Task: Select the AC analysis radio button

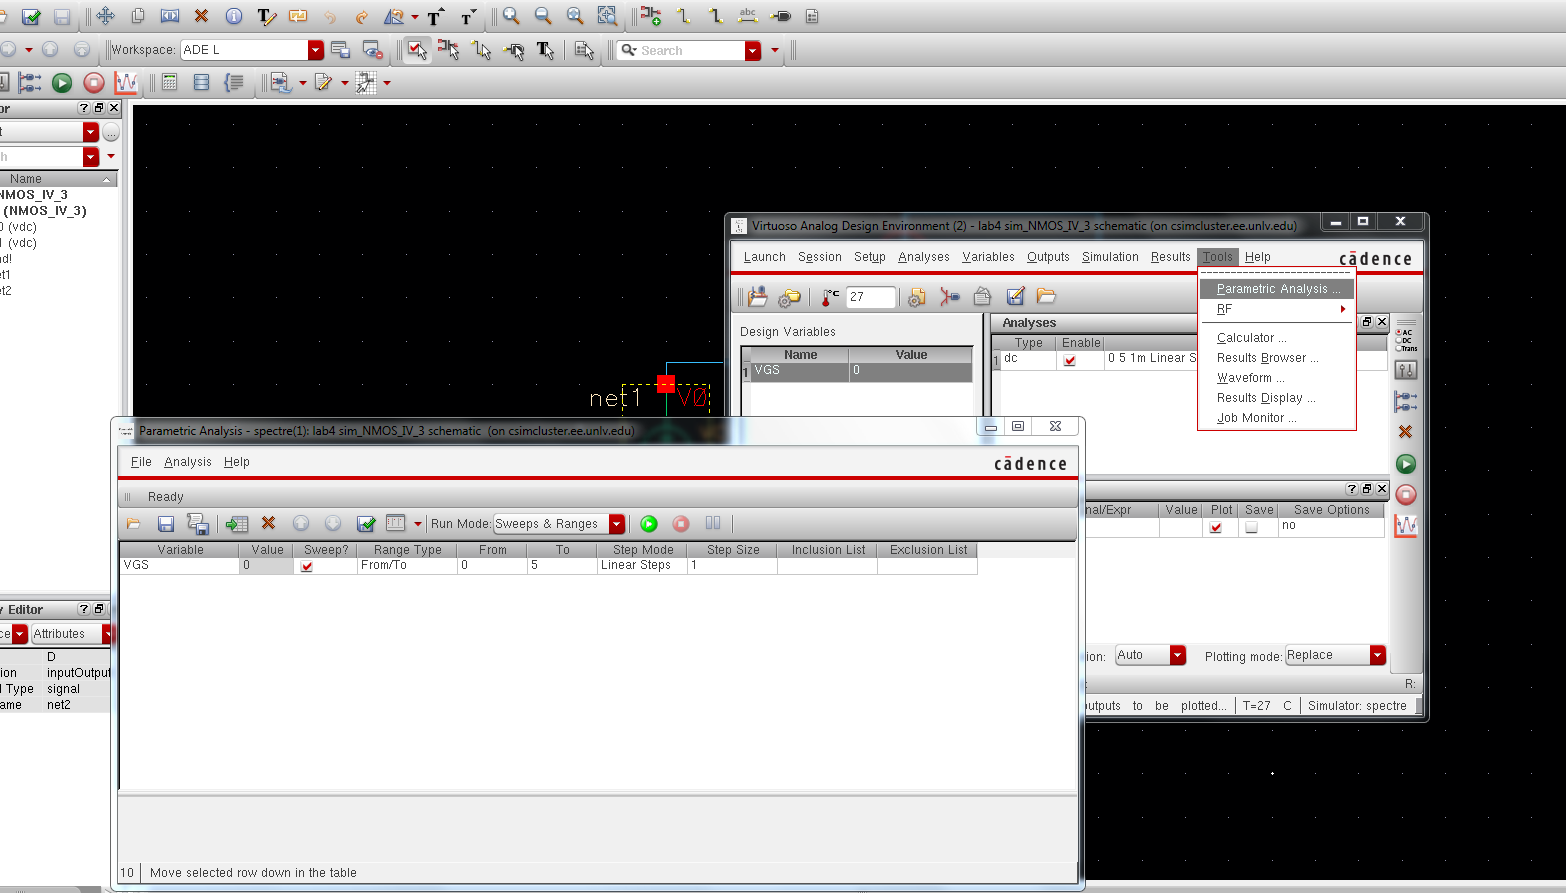Action: [x=1398, y=332]
